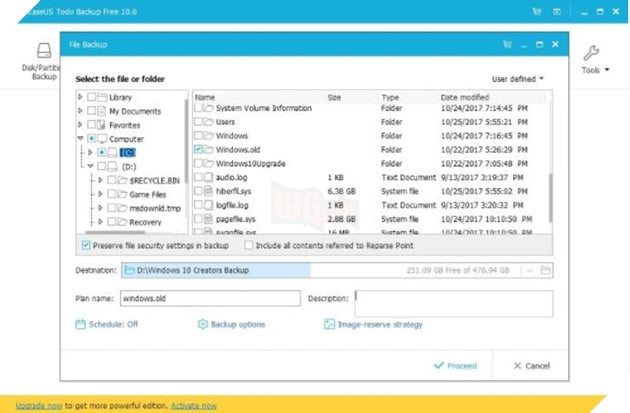
Task: Enable Include all contents referred to Reparse Point
Action: point(249,245)
